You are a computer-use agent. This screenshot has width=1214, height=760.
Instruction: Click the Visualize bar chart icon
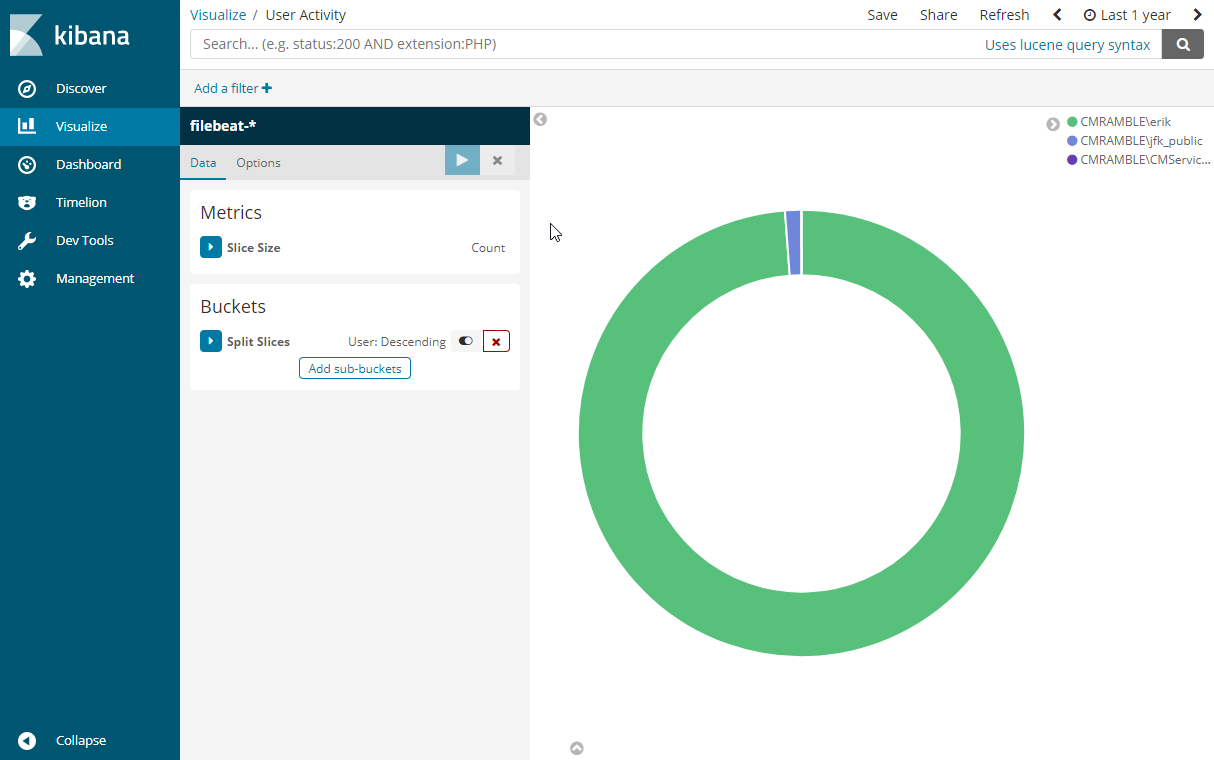point(27,126)
